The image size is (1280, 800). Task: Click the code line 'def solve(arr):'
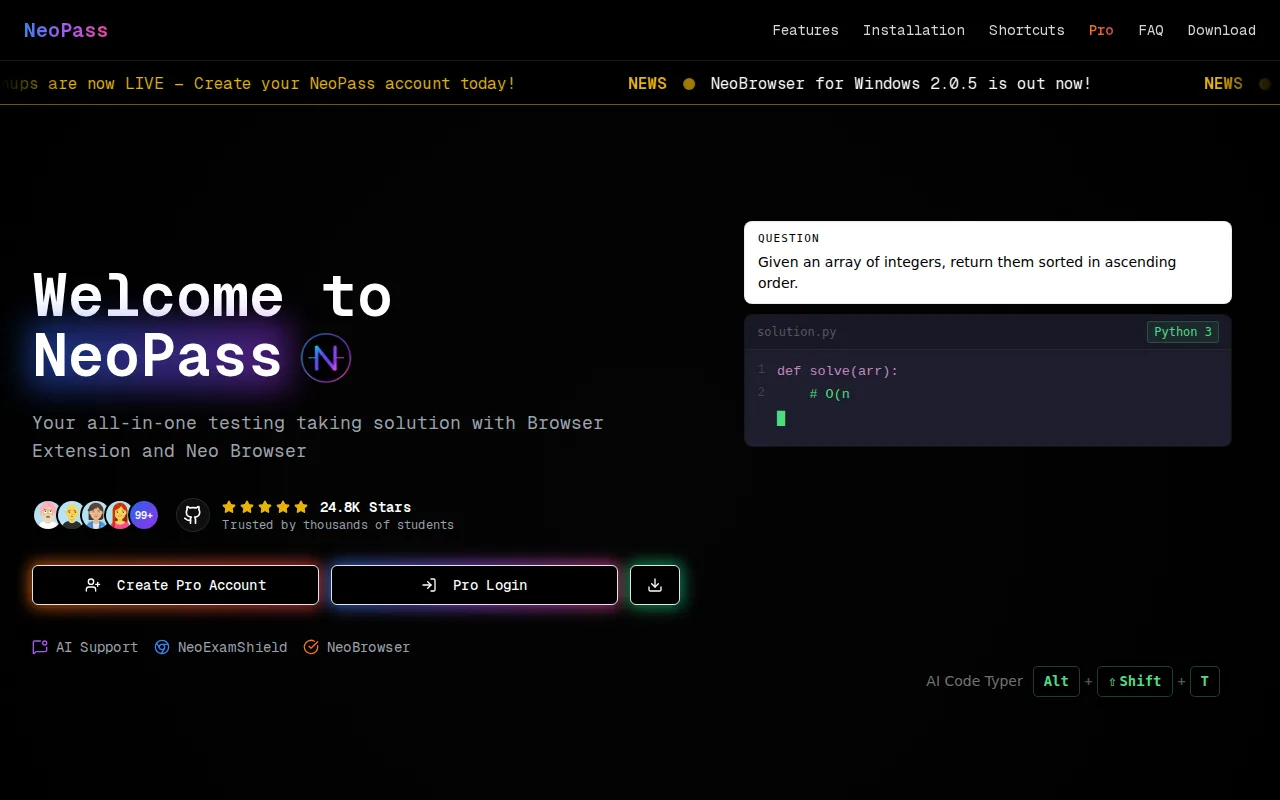coord(838,371)
